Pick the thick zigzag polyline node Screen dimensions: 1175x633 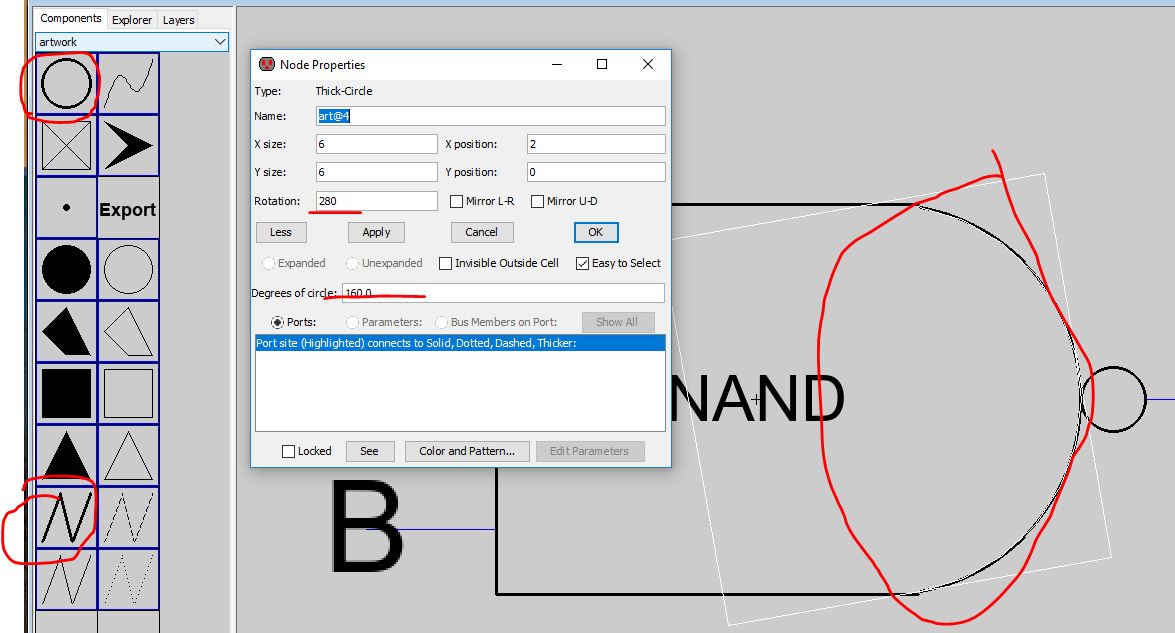tap(66, 518)
